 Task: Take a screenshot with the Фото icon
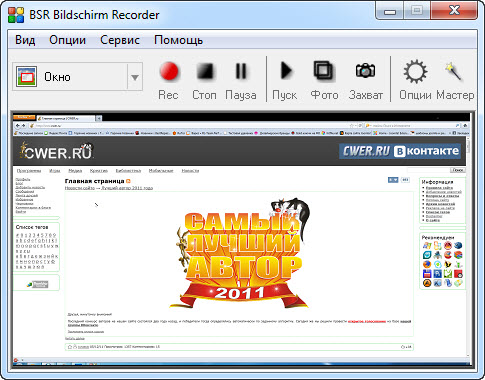click(x=323, y=71)
